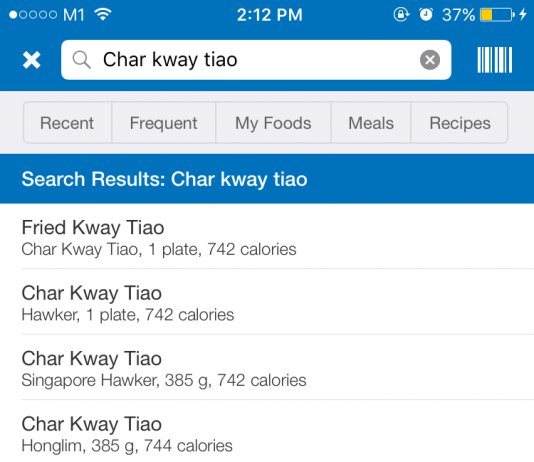Clear the search text with the gray X
Screen dimensions: 534x462
pyautogui.click(x=430, y=60)
